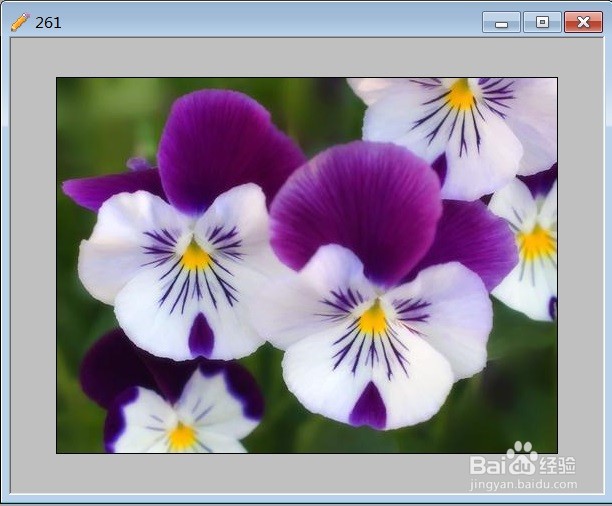Maximize the 261 window

542,22
